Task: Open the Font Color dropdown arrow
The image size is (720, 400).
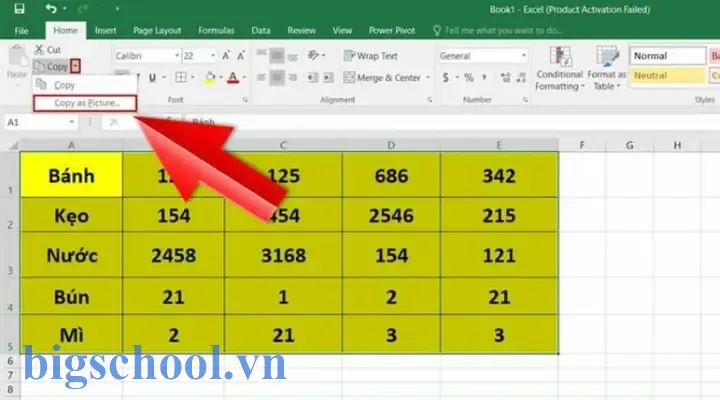Action: [245, 78]
